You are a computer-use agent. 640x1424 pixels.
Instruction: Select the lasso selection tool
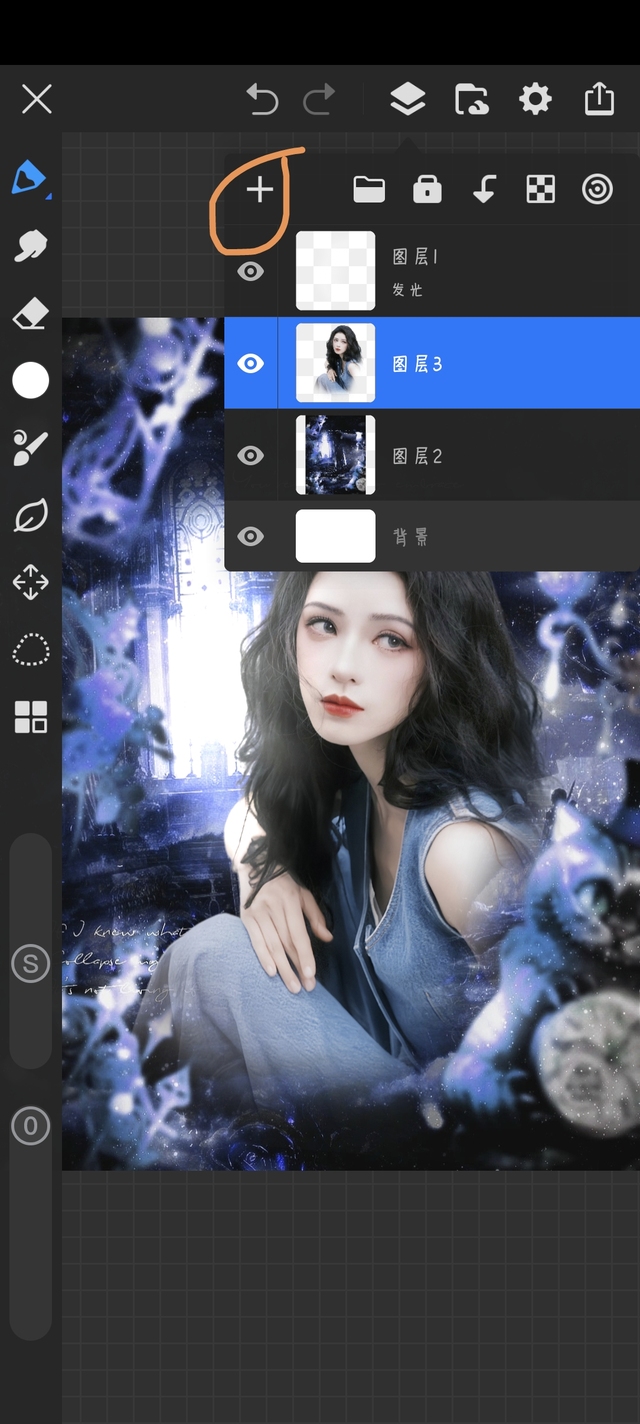pos(30,649)
